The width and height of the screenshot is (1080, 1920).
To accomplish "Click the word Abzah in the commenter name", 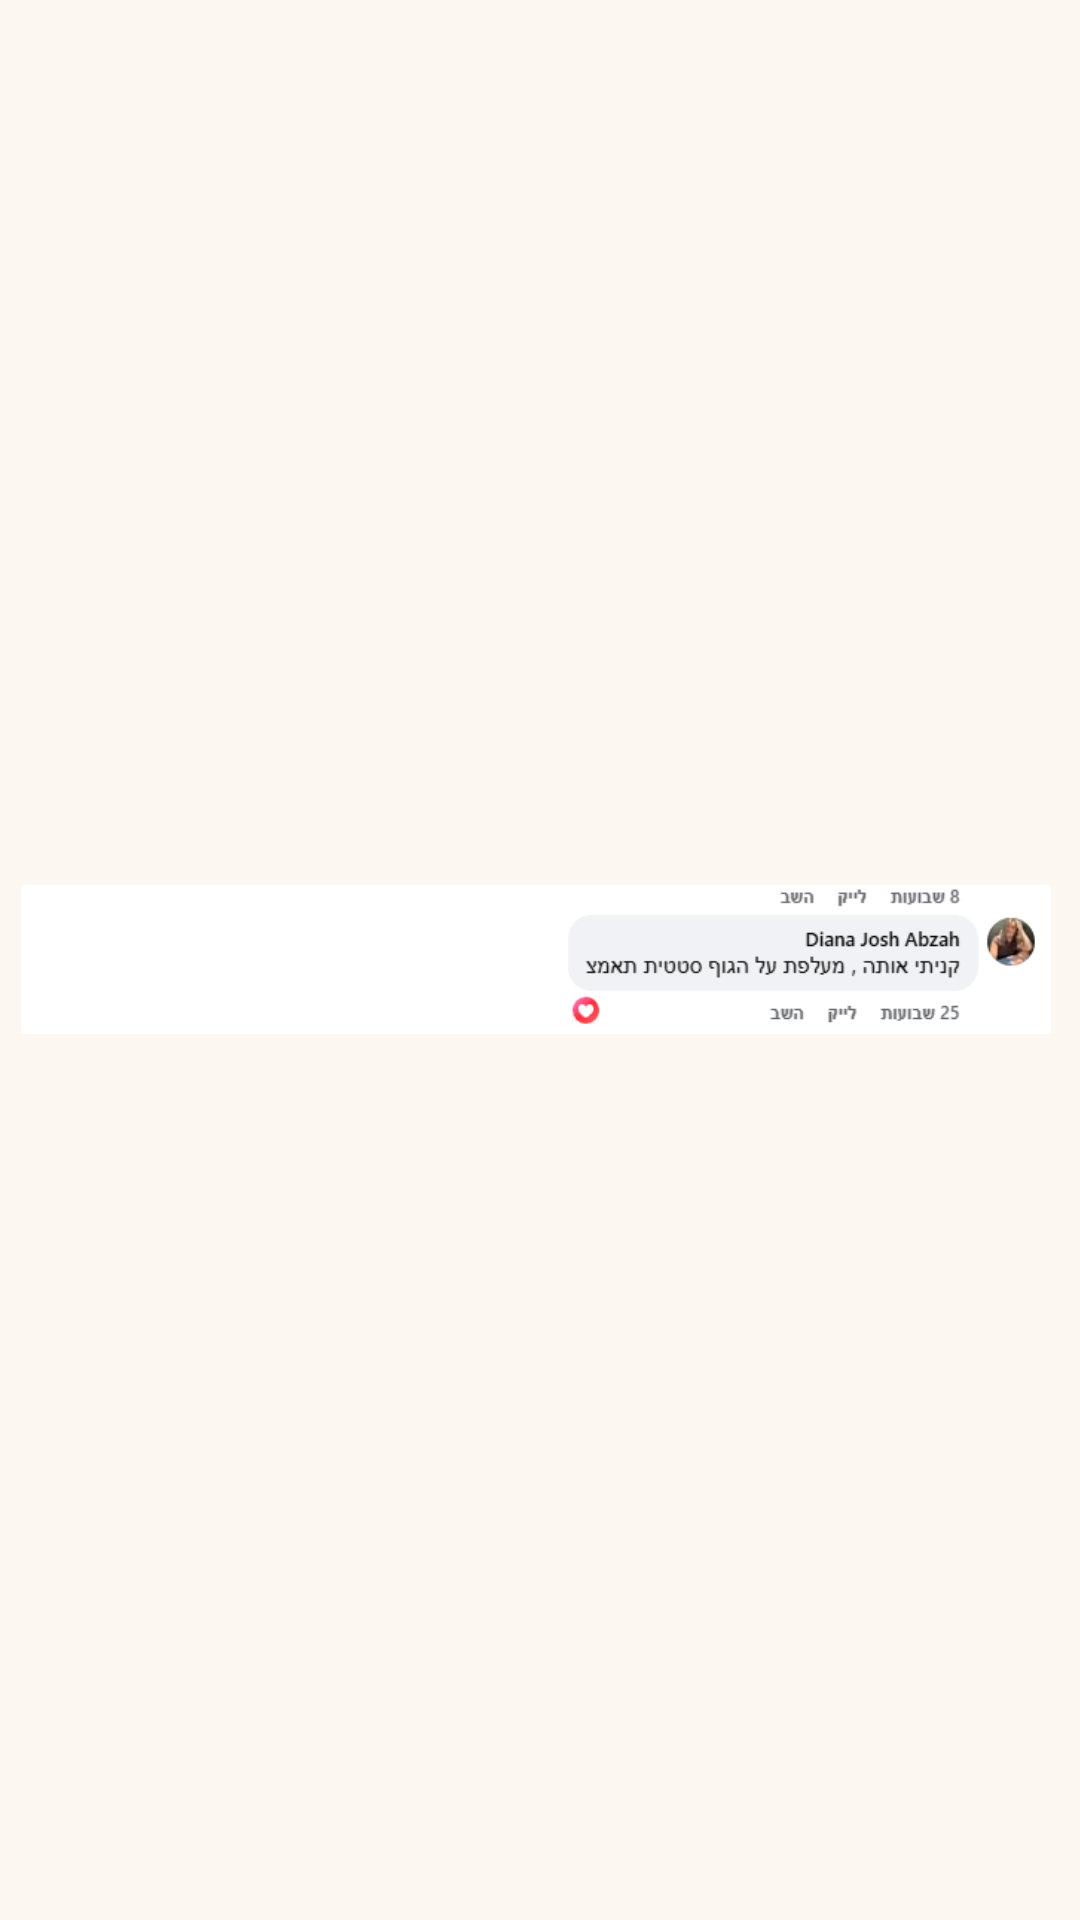I will pos(932,939).
